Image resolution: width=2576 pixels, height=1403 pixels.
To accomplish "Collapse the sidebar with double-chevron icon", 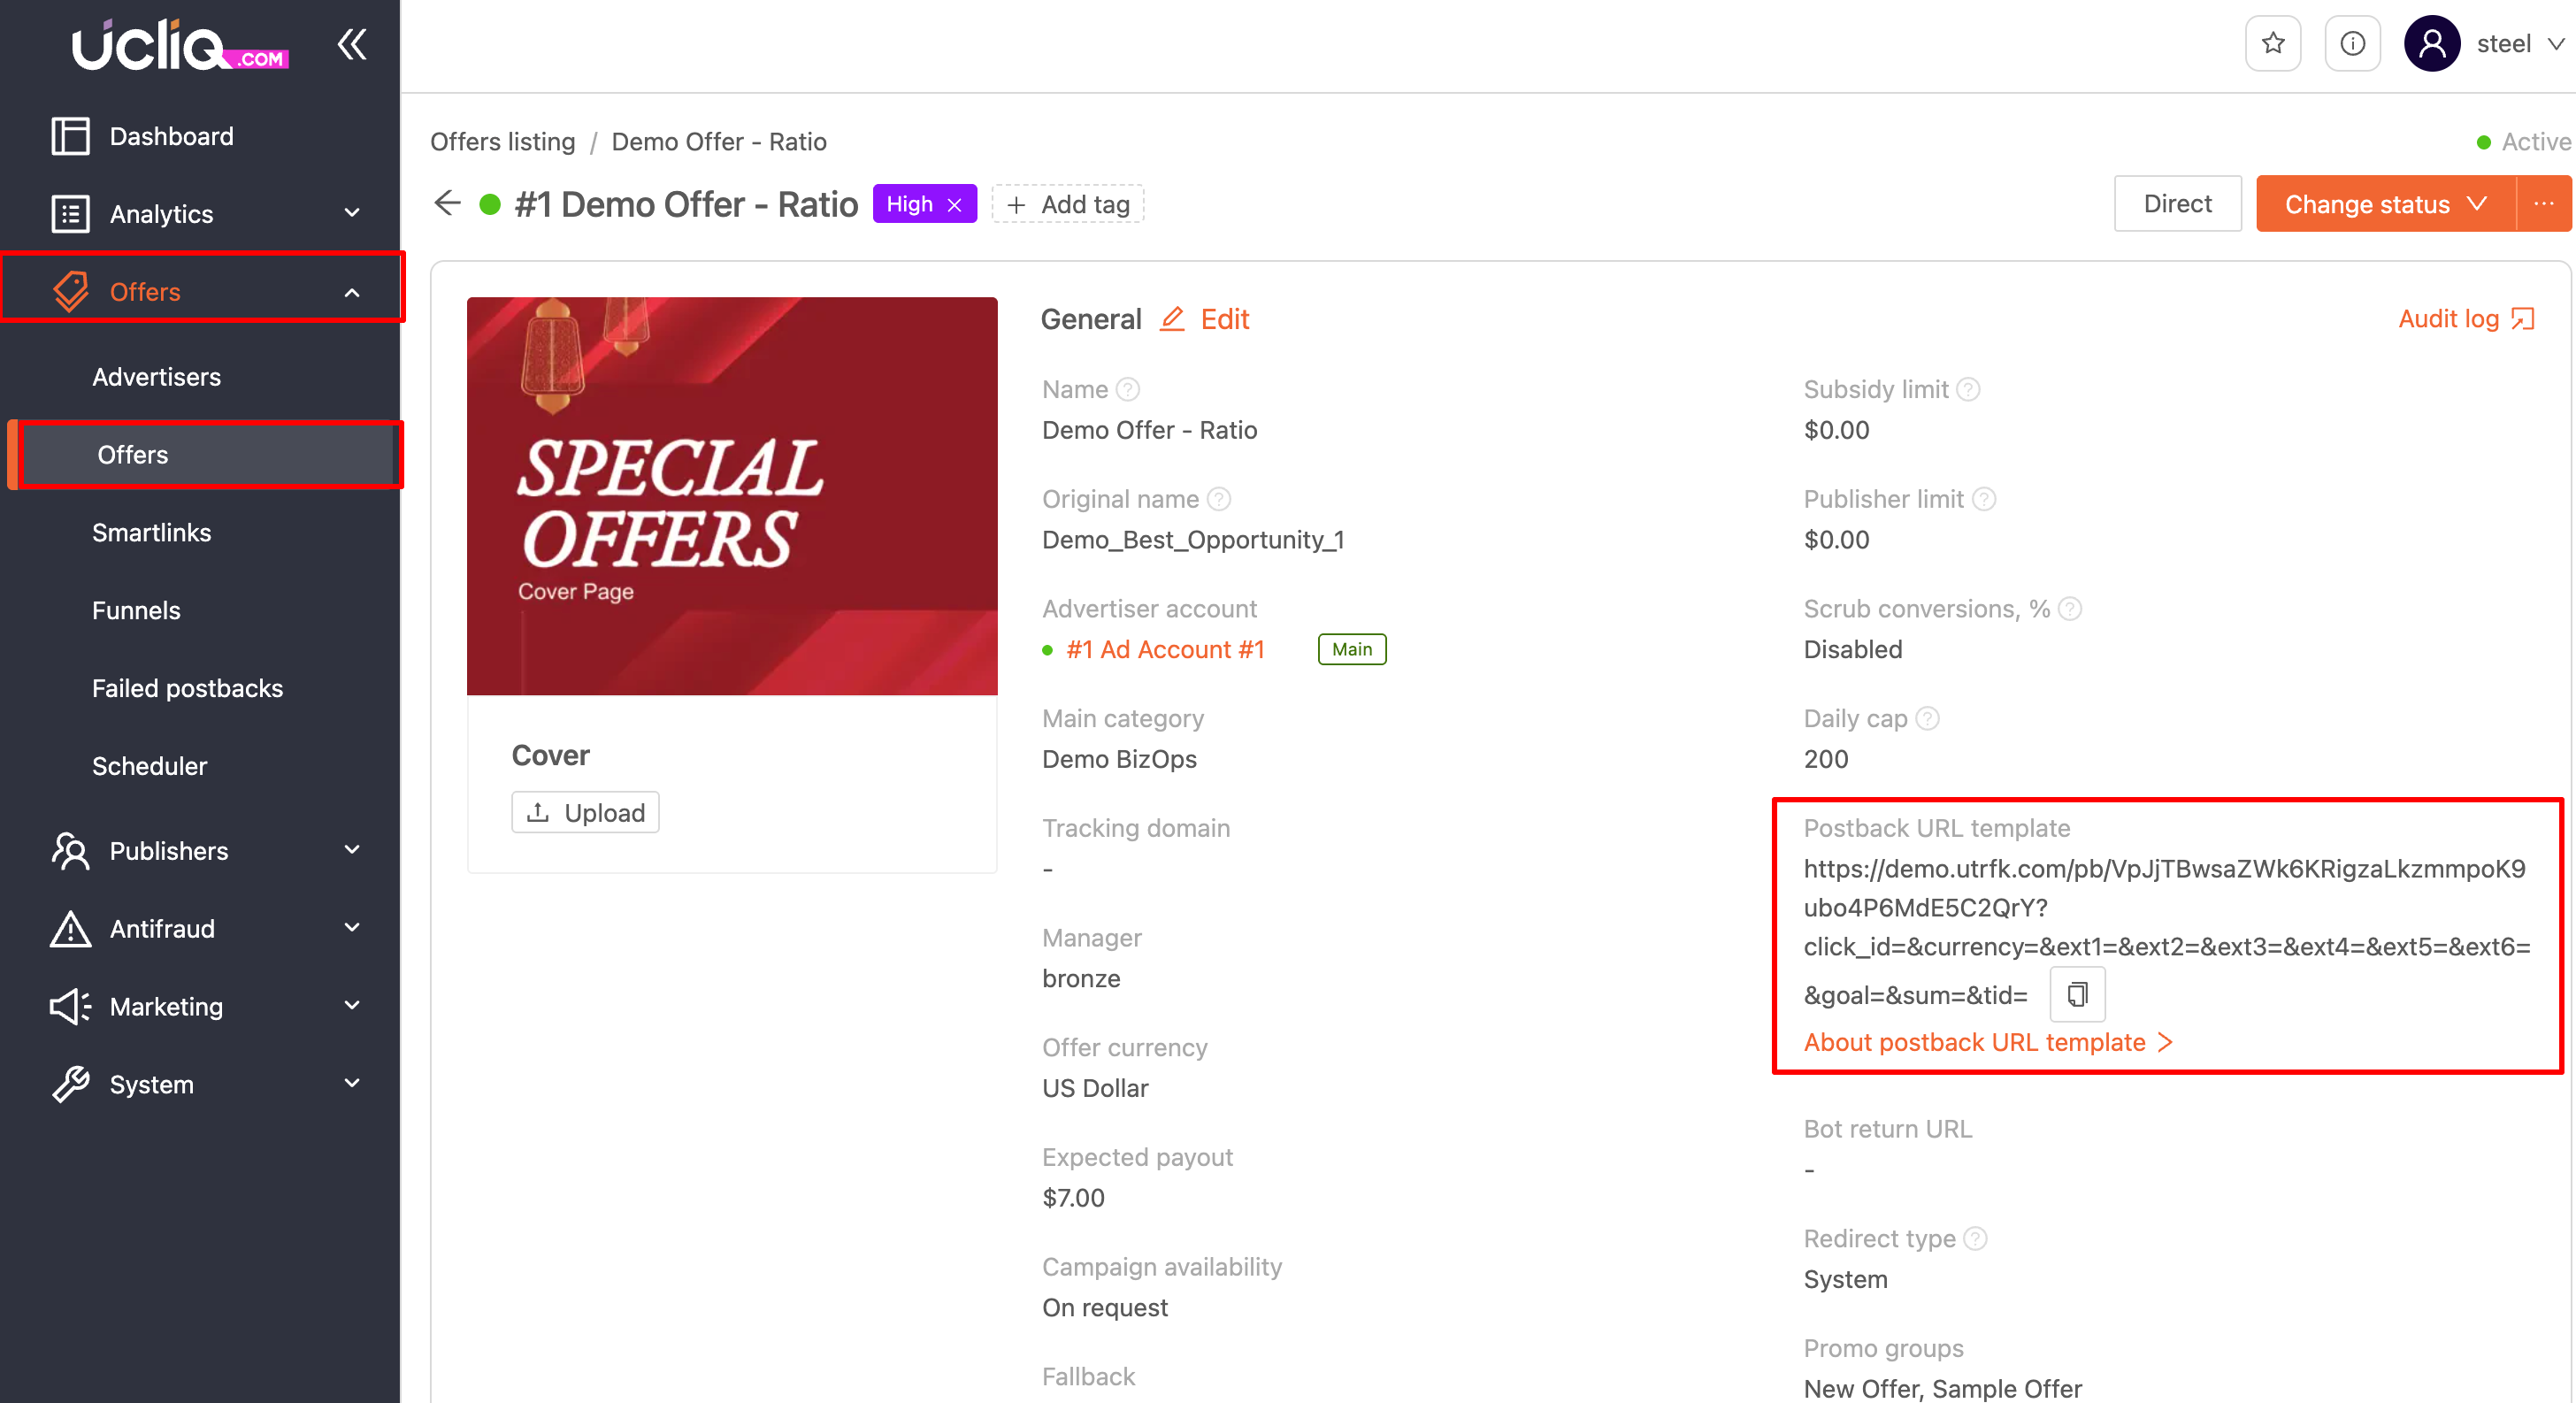I will [x=352, y=44].
